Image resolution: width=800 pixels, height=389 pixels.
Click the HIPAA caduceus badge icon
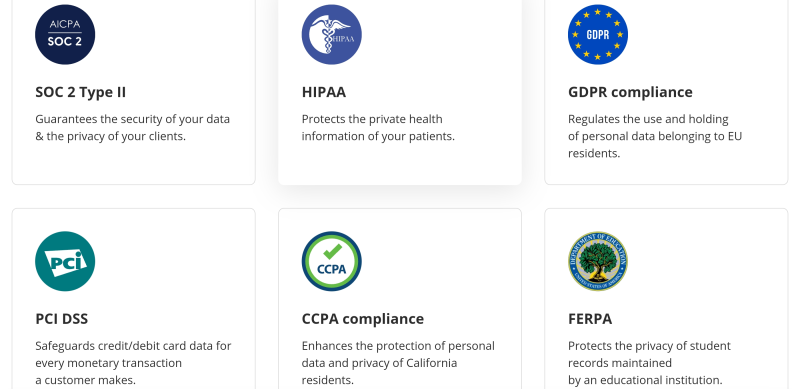(x=332, y=35)
